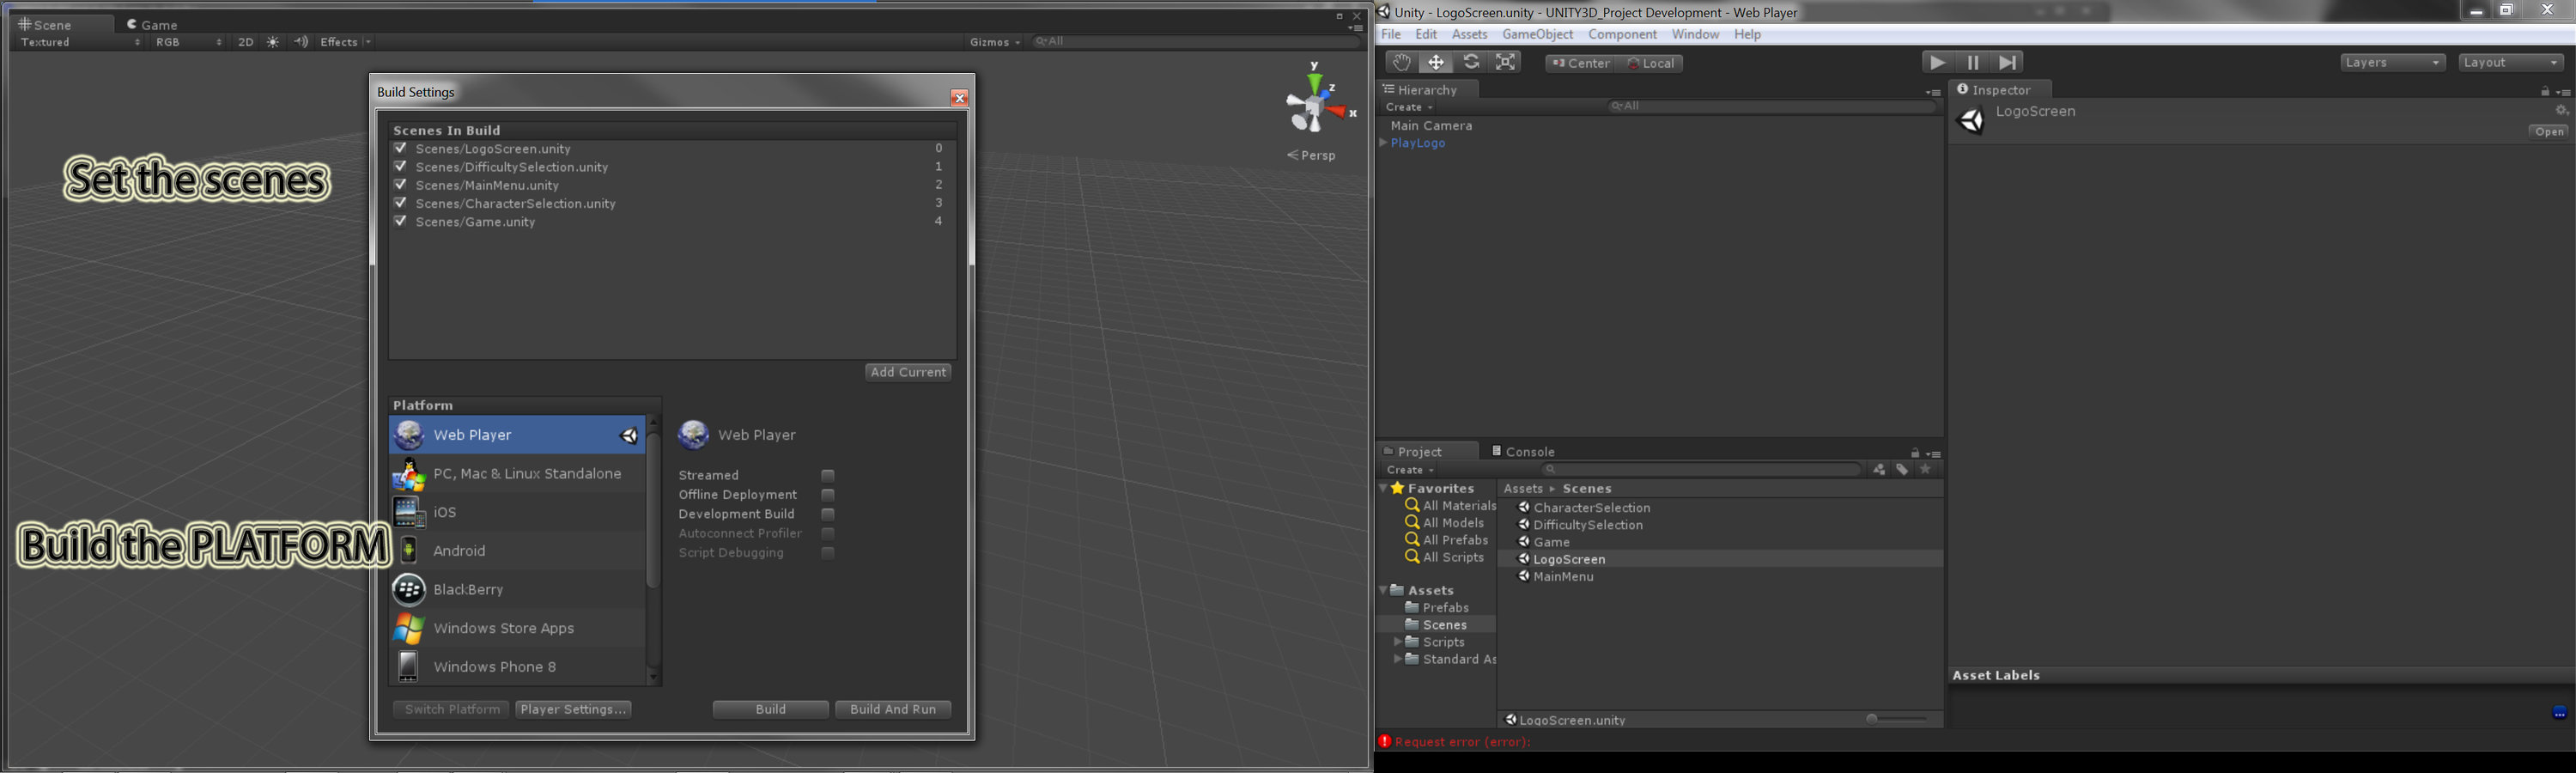Close the Build Settings dialog

click(x=959, y=98)
